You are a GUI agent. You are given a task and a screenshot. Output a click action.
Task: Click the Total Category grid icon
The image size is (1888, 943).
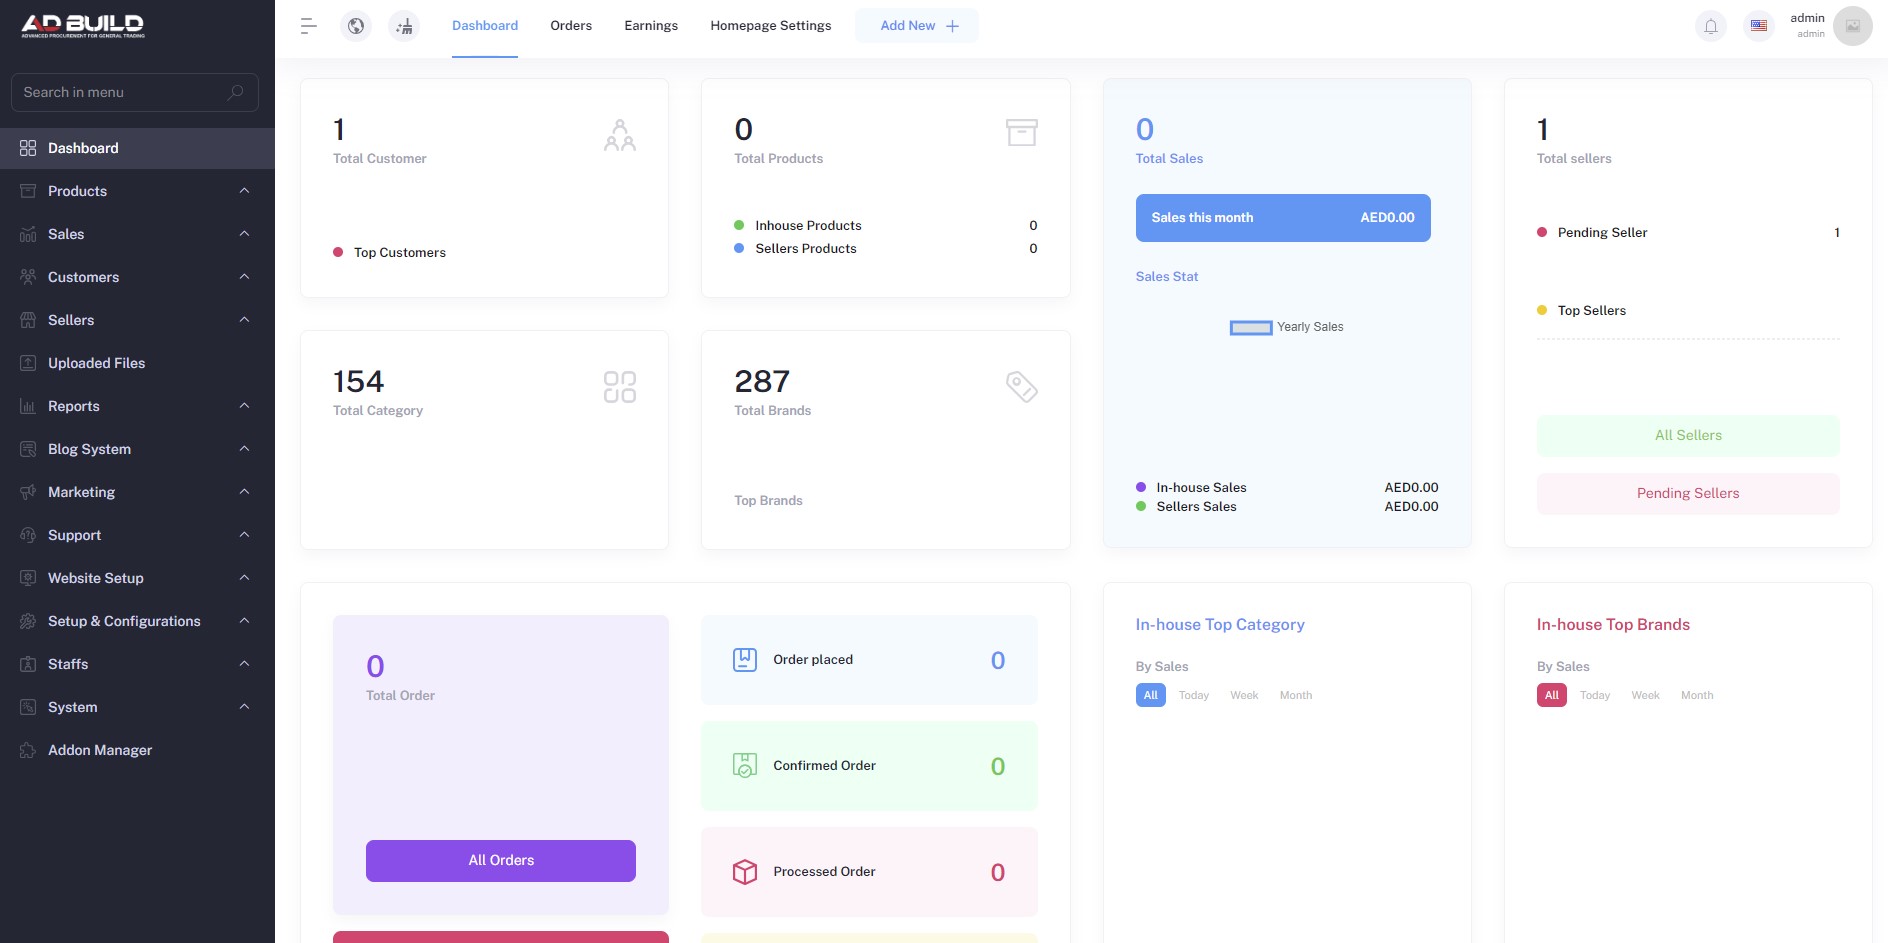coord(620,387)
